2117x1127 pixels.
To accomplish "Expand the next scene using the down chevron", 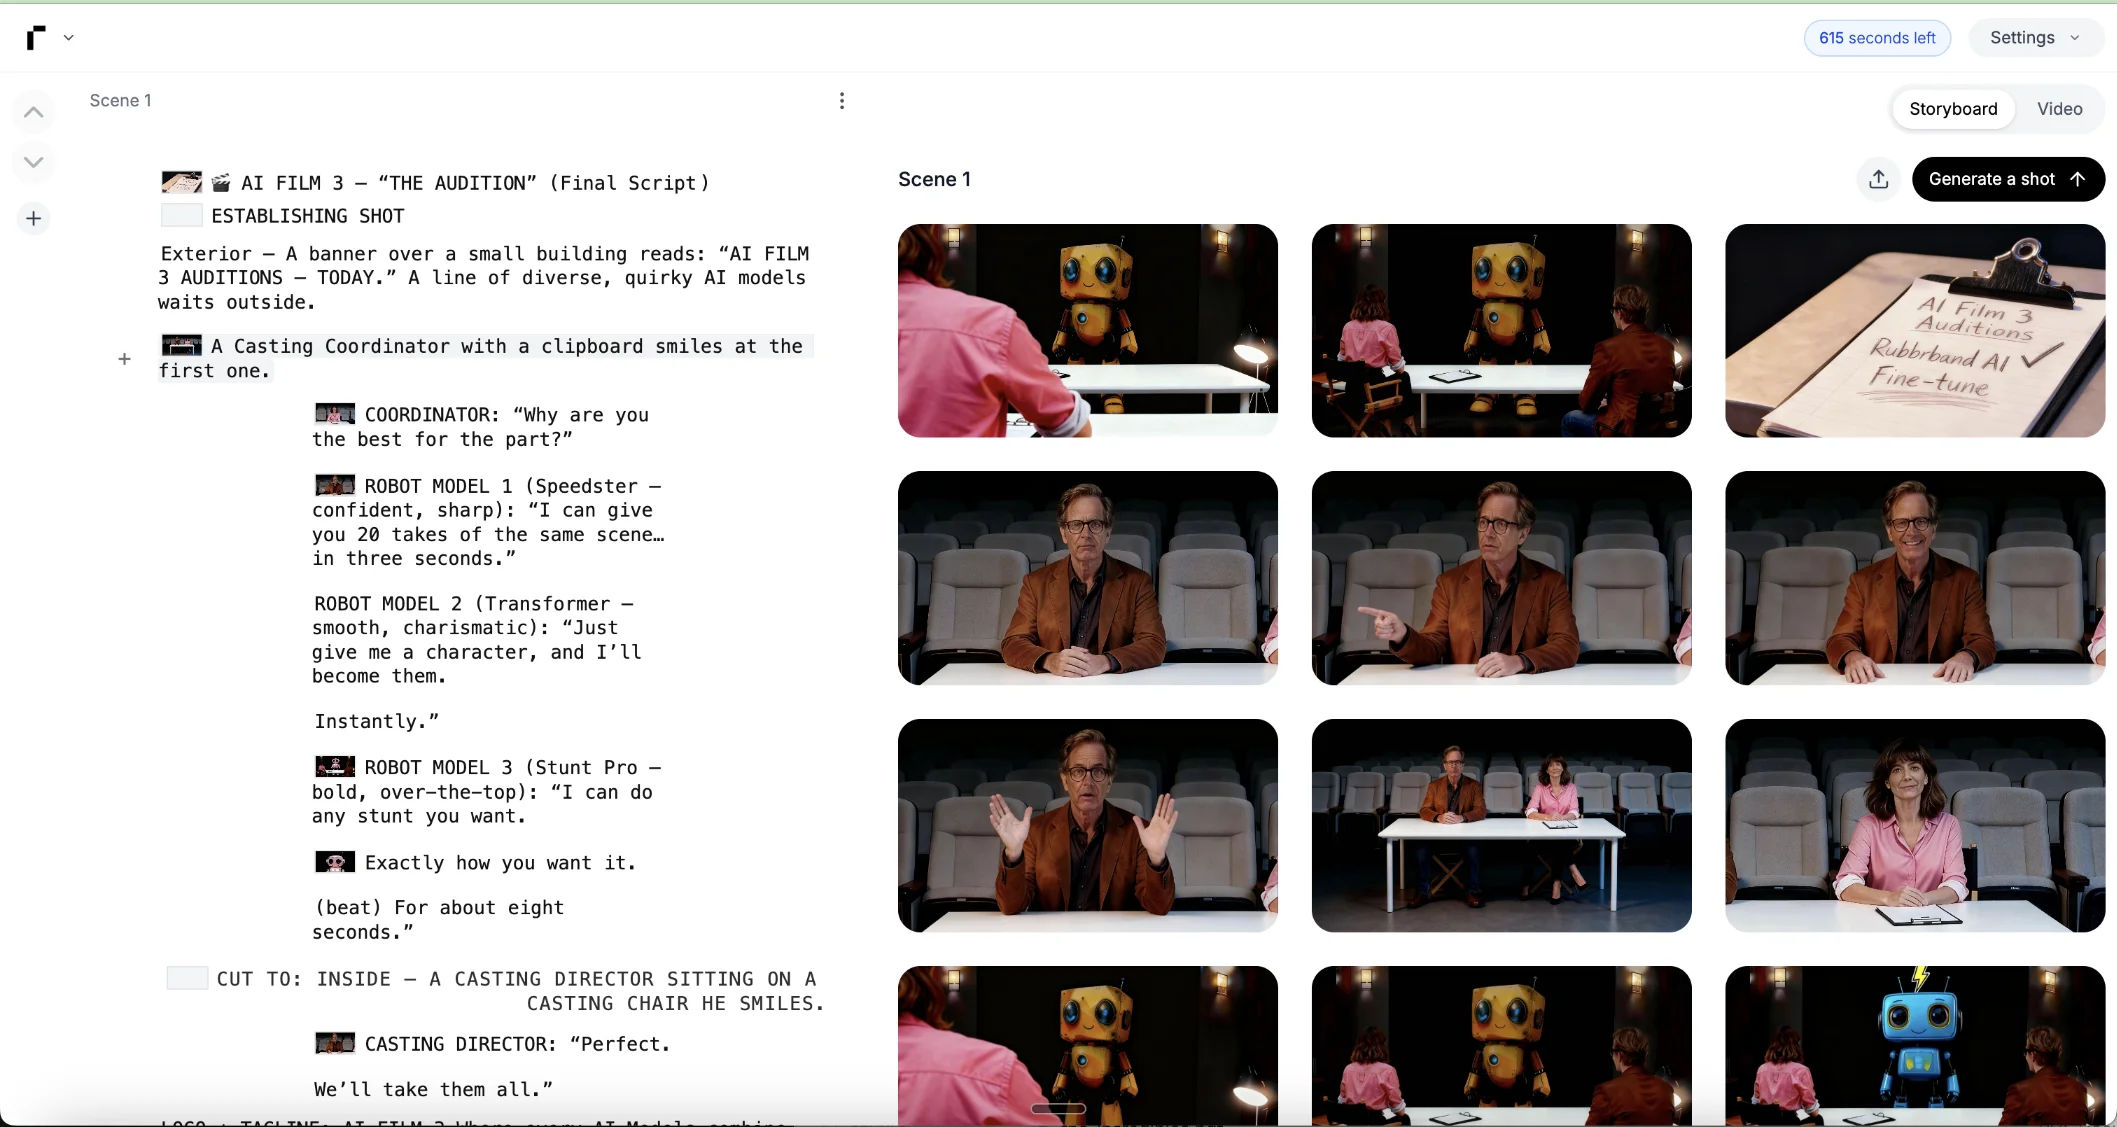I will coord(33,161).
